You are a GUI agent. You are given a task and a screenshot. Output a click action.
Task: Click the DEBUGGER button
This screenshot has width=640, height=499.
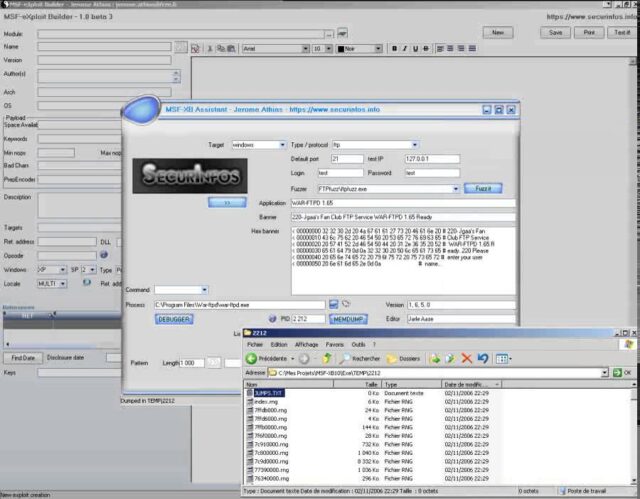[174, 319]
